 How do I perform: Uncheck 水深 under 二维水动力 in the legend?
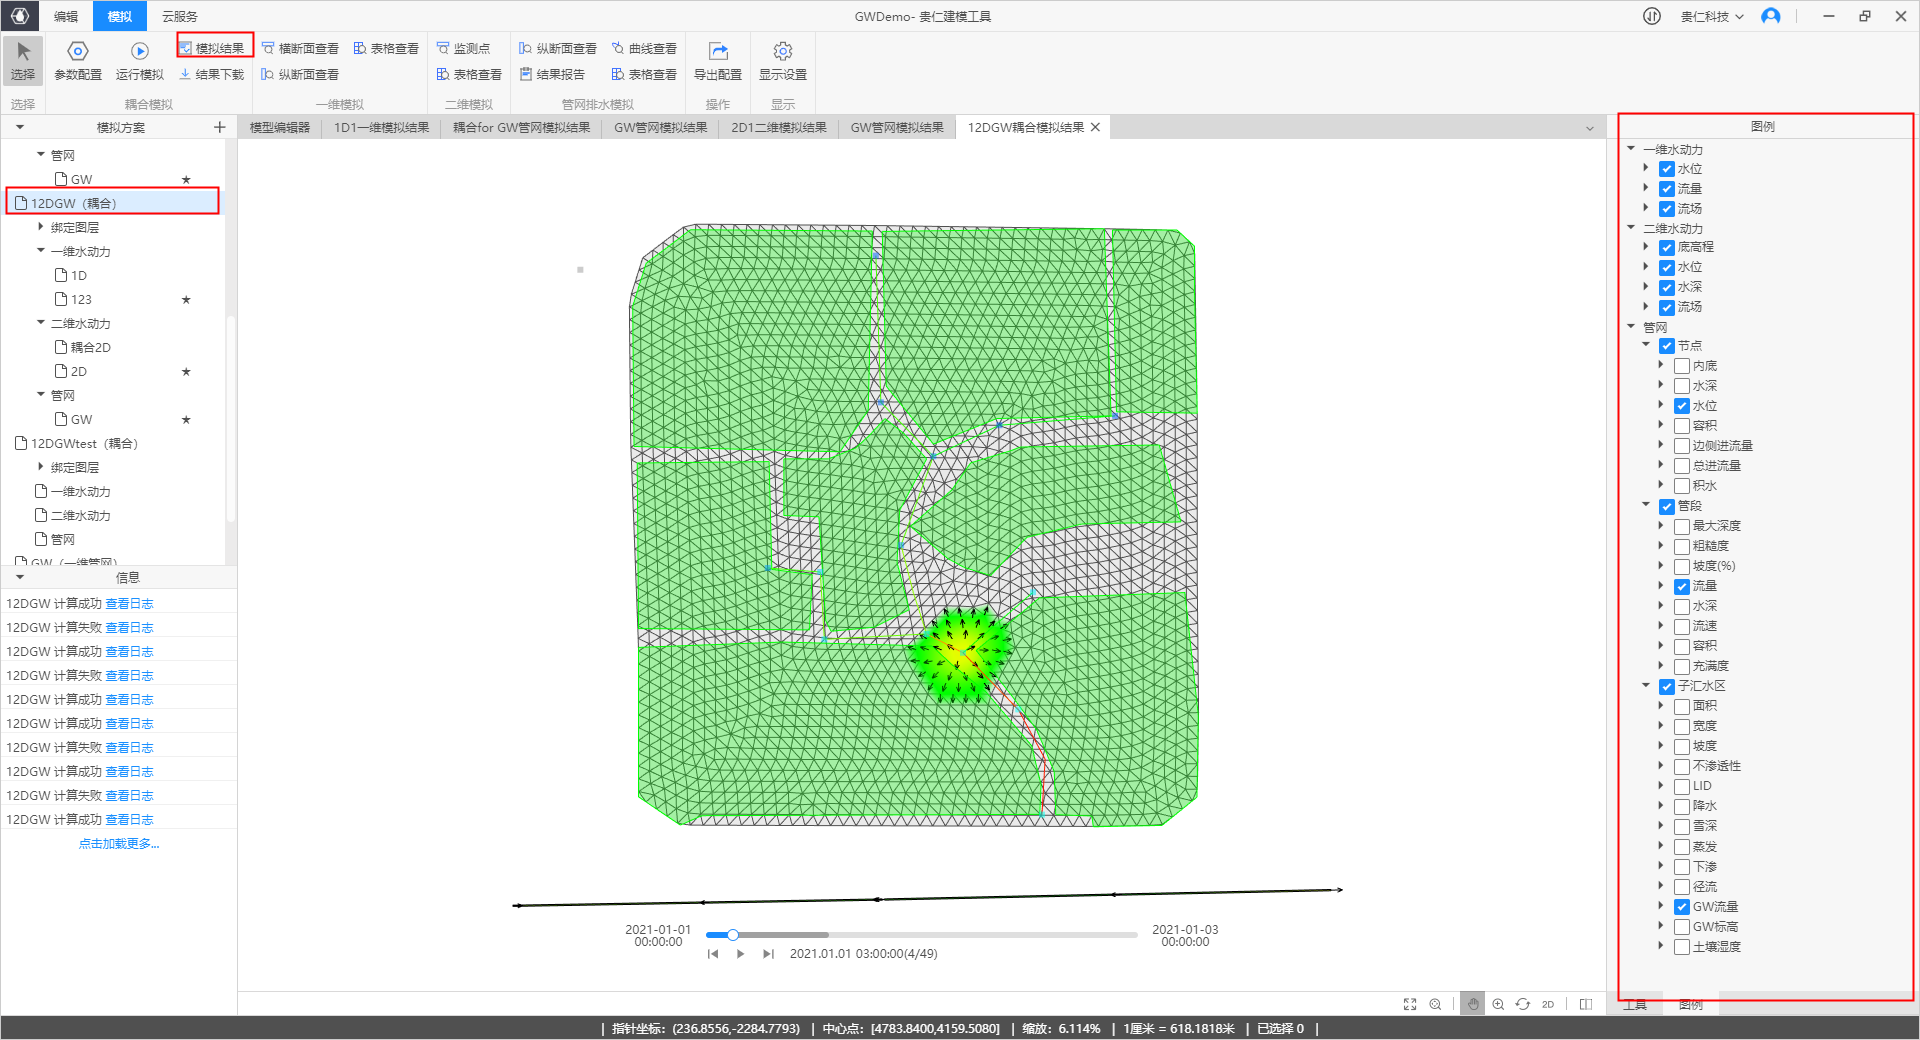(x=1667, y=288)
